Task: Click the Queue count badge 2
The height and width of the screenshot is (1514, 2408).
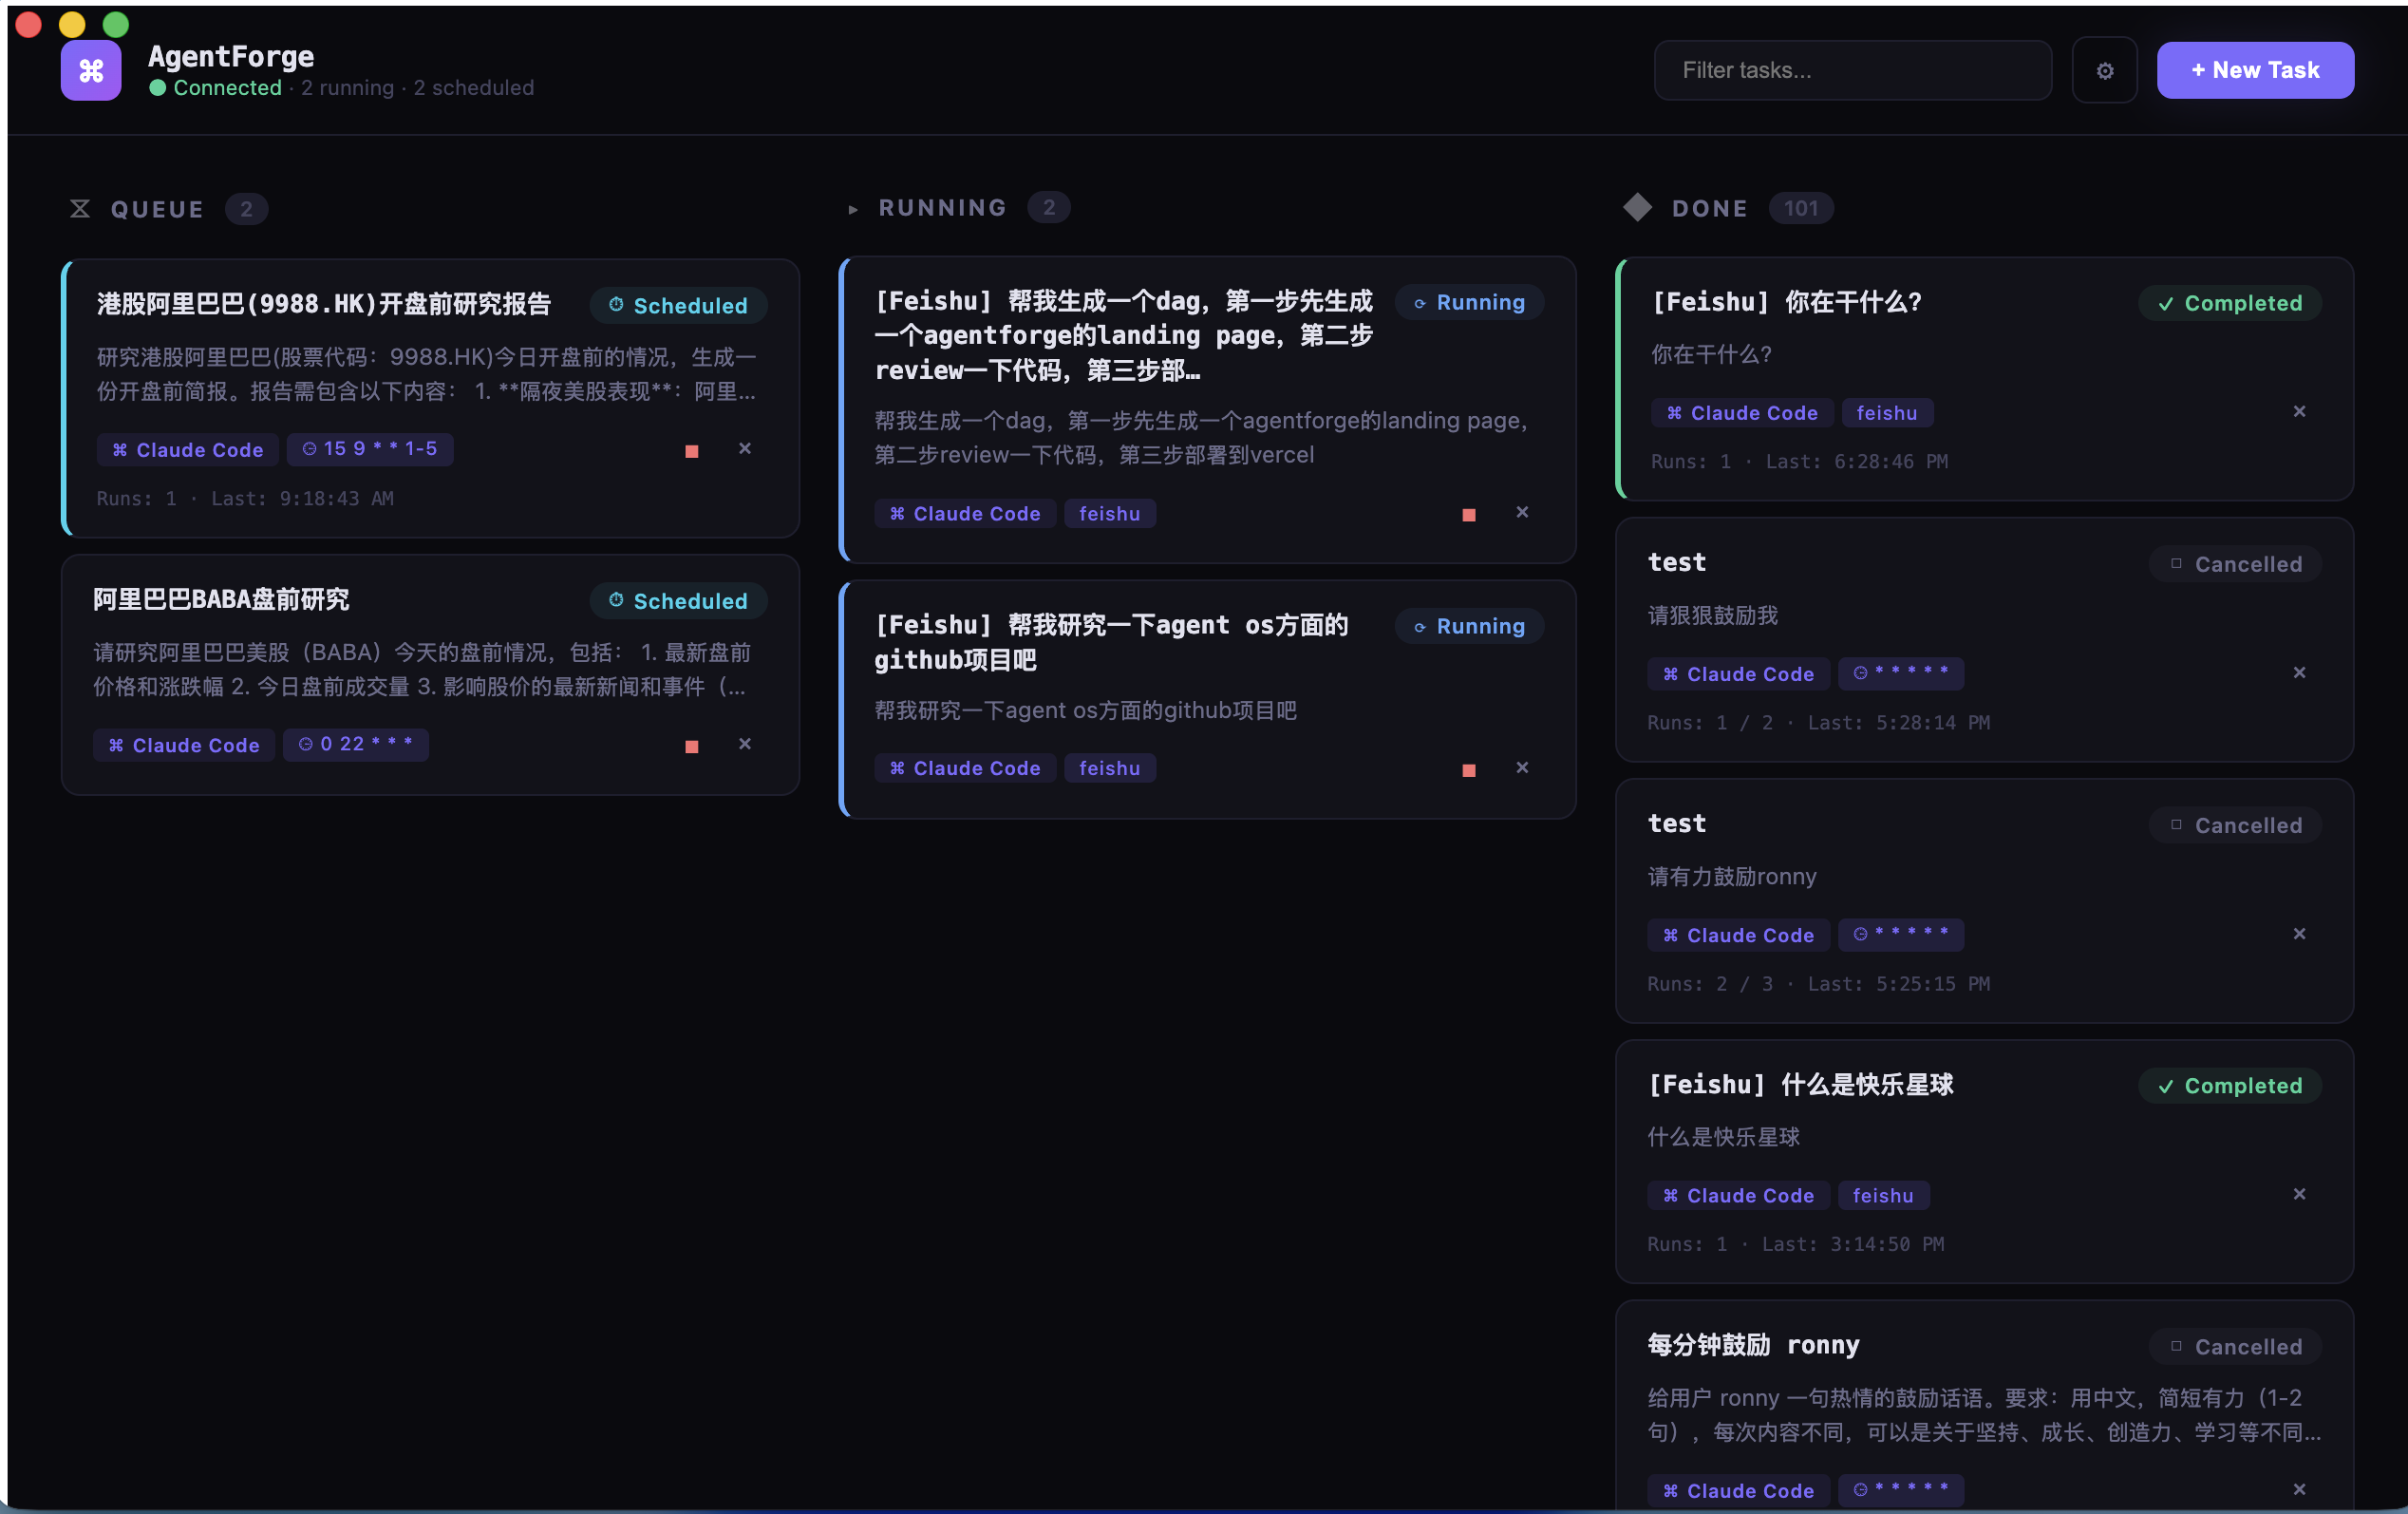Action: coord(246,209)
